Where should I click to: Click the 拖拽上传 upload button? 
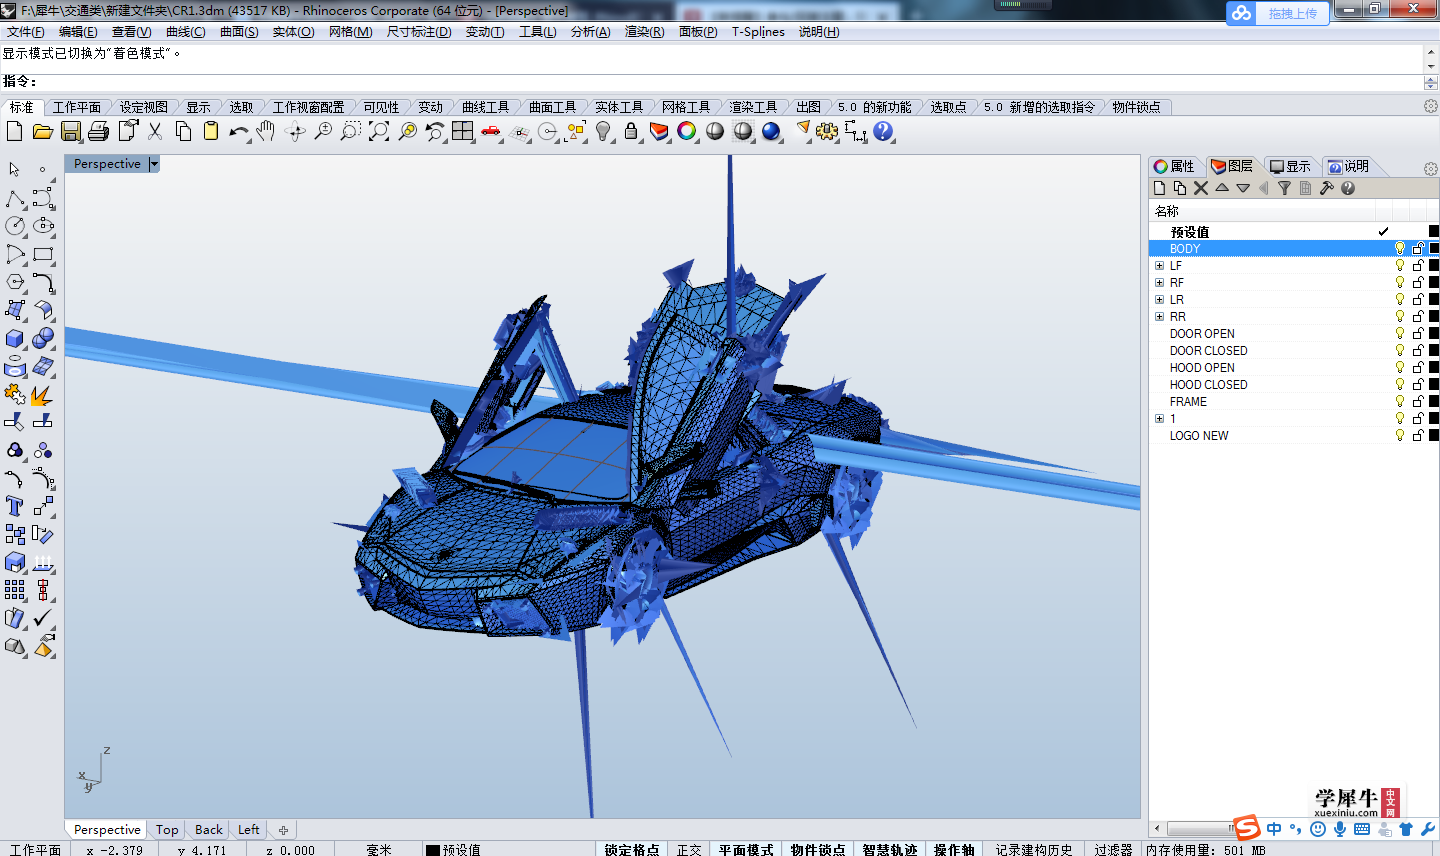pos(1278,13)
